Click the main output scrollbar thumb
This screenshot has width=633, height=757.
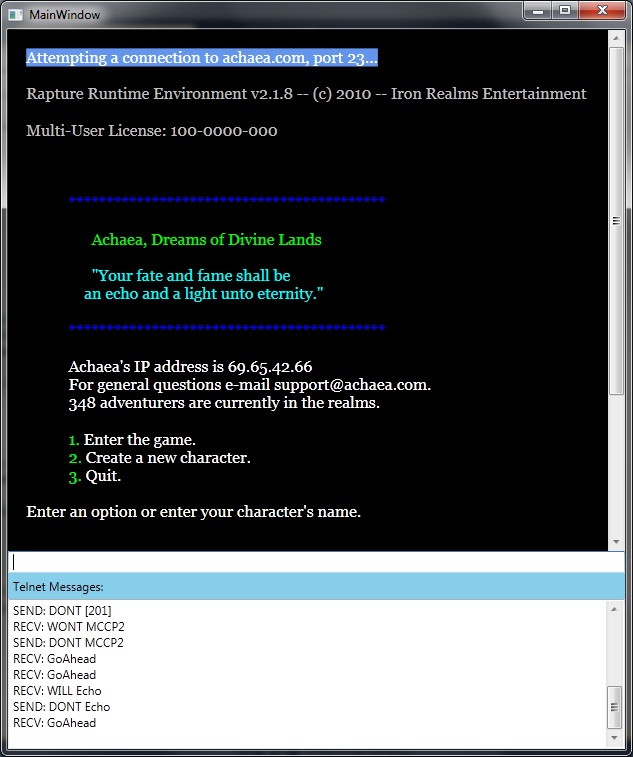[616, 221]
